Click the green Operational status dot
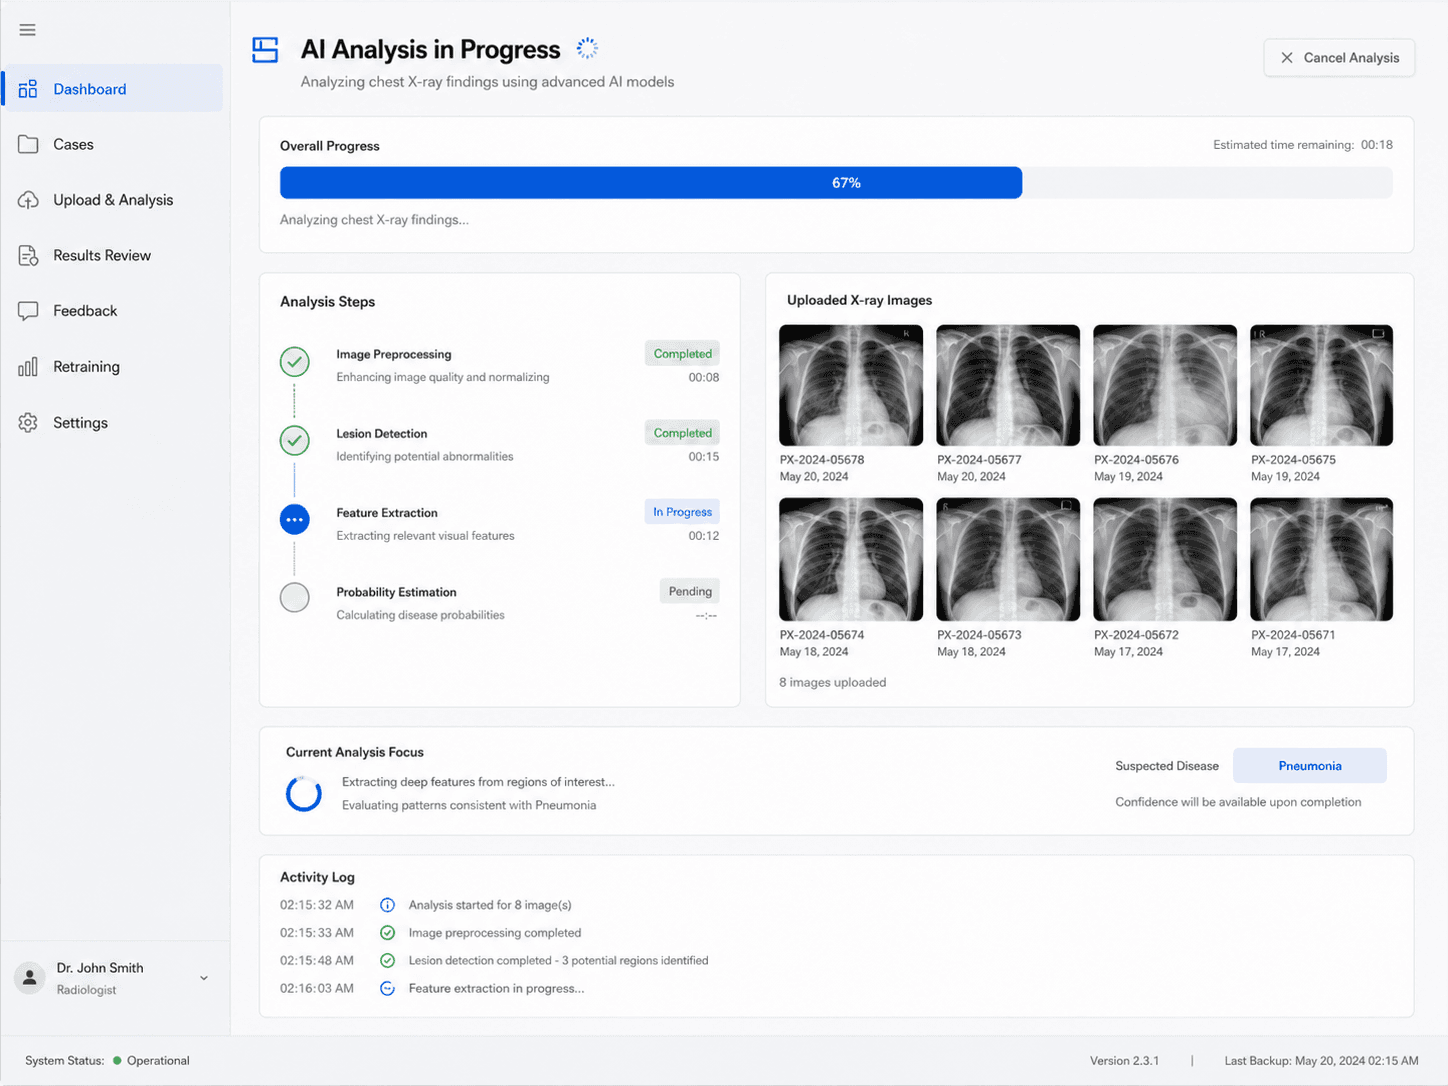This screenshot has height=1086, width=1448. point(117,1061)
